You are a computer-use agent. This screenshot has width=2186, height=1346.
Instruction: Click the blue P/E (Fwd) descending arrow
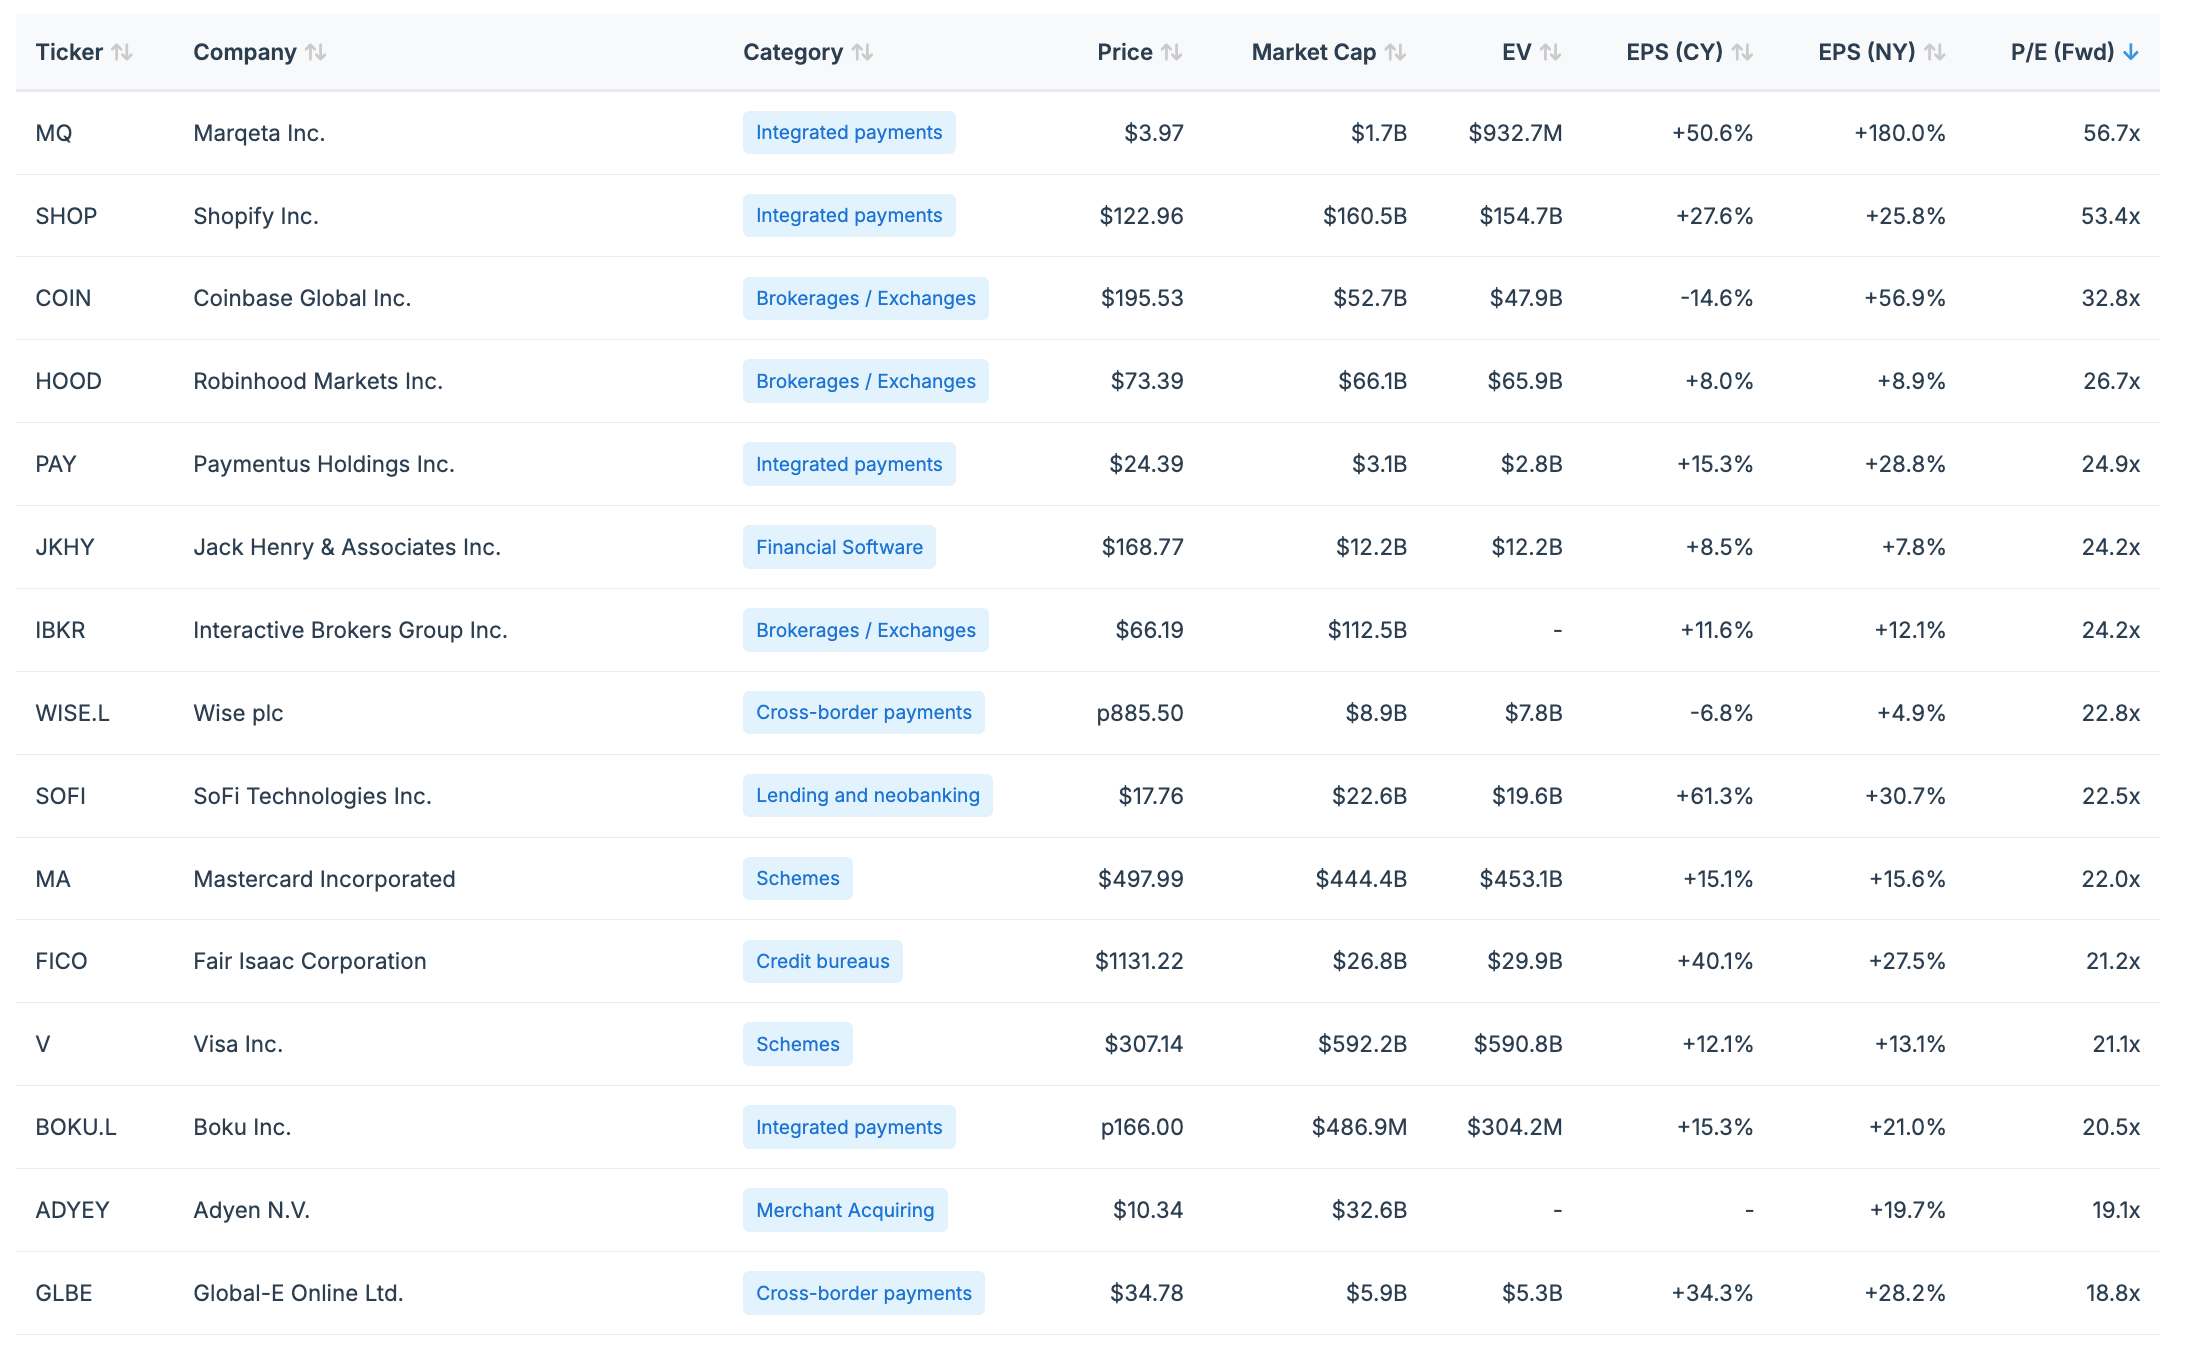[2131, 52]
